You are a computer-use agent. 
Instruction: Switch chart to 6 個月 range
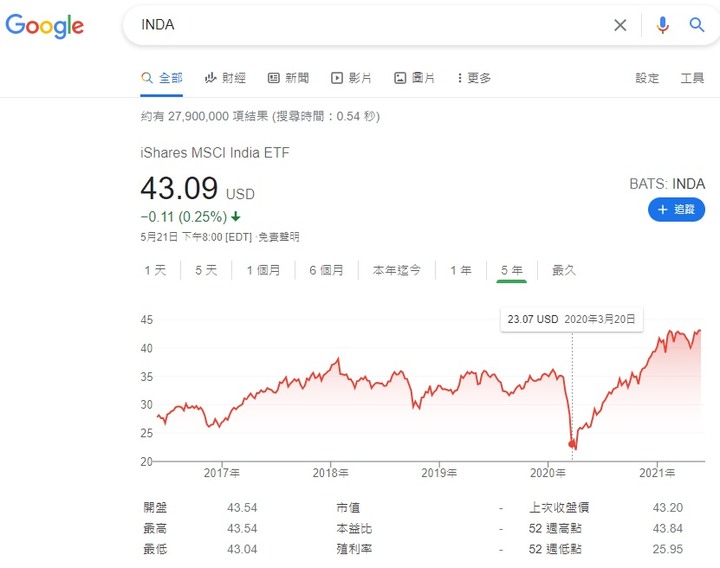click(326, 270)
